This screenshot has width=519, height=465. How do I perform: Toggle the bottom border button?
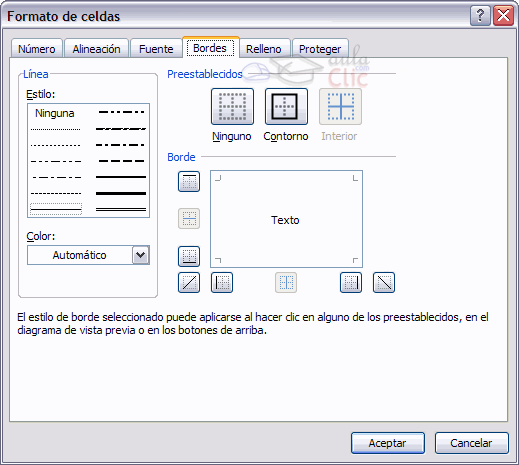click(x=189, y=256)
